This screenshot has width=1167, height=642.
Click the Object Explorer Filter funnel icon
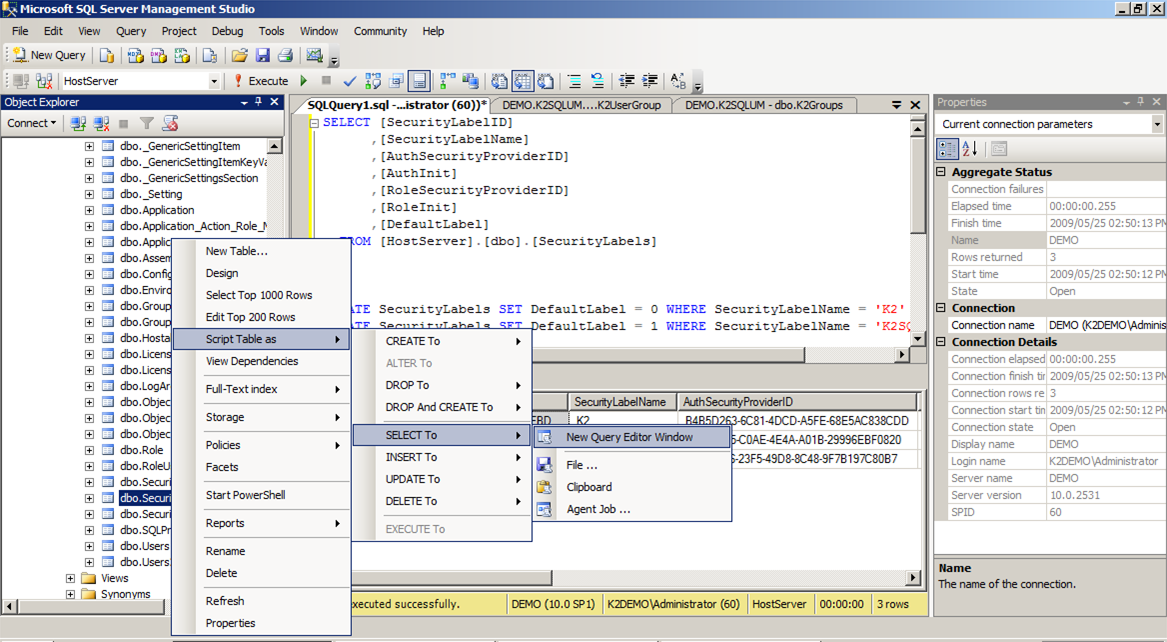[147, 123]
